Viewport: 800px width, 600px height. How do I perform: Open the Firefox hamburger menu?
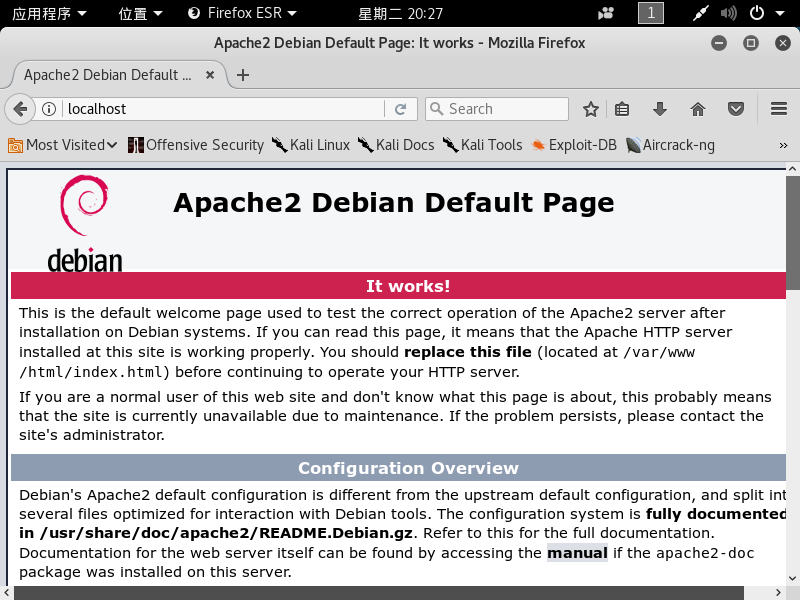tap(779, 109)
